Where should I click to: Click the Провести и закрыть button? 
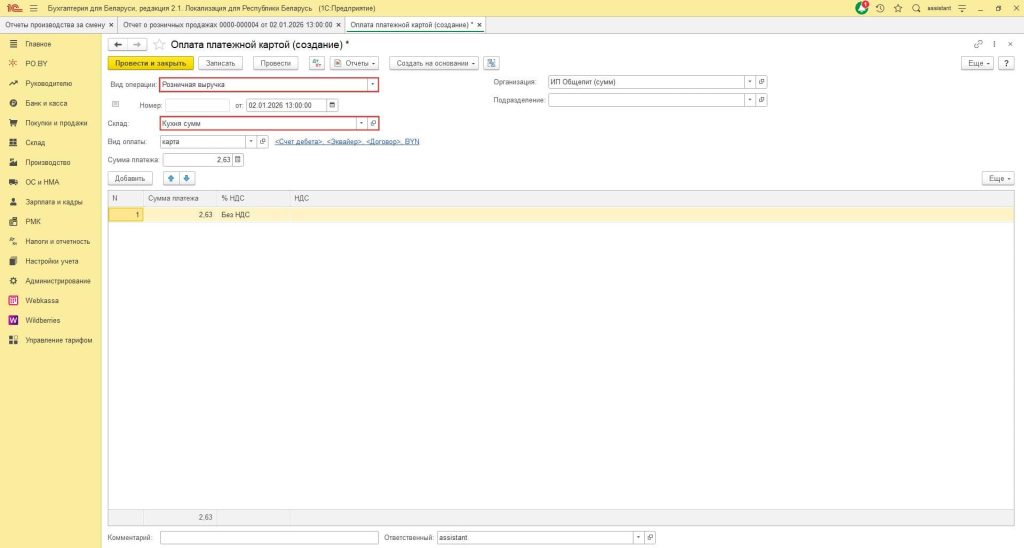(x=150, y=63)
